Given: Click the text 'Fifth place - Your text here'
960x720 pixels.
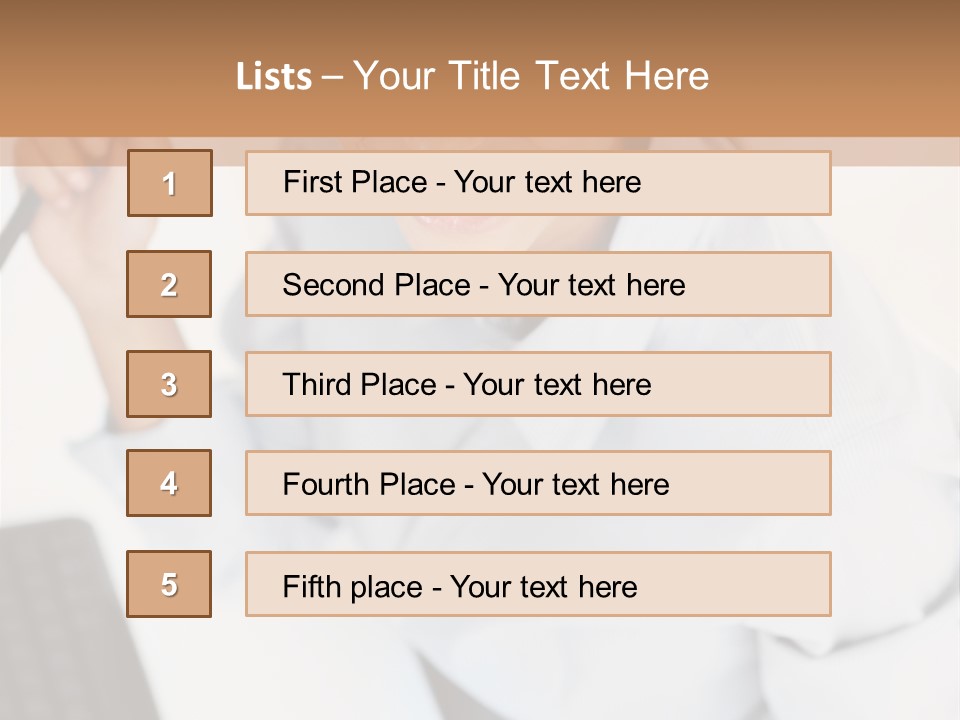Looking at the screenshot, I should (x=460, y=587).
